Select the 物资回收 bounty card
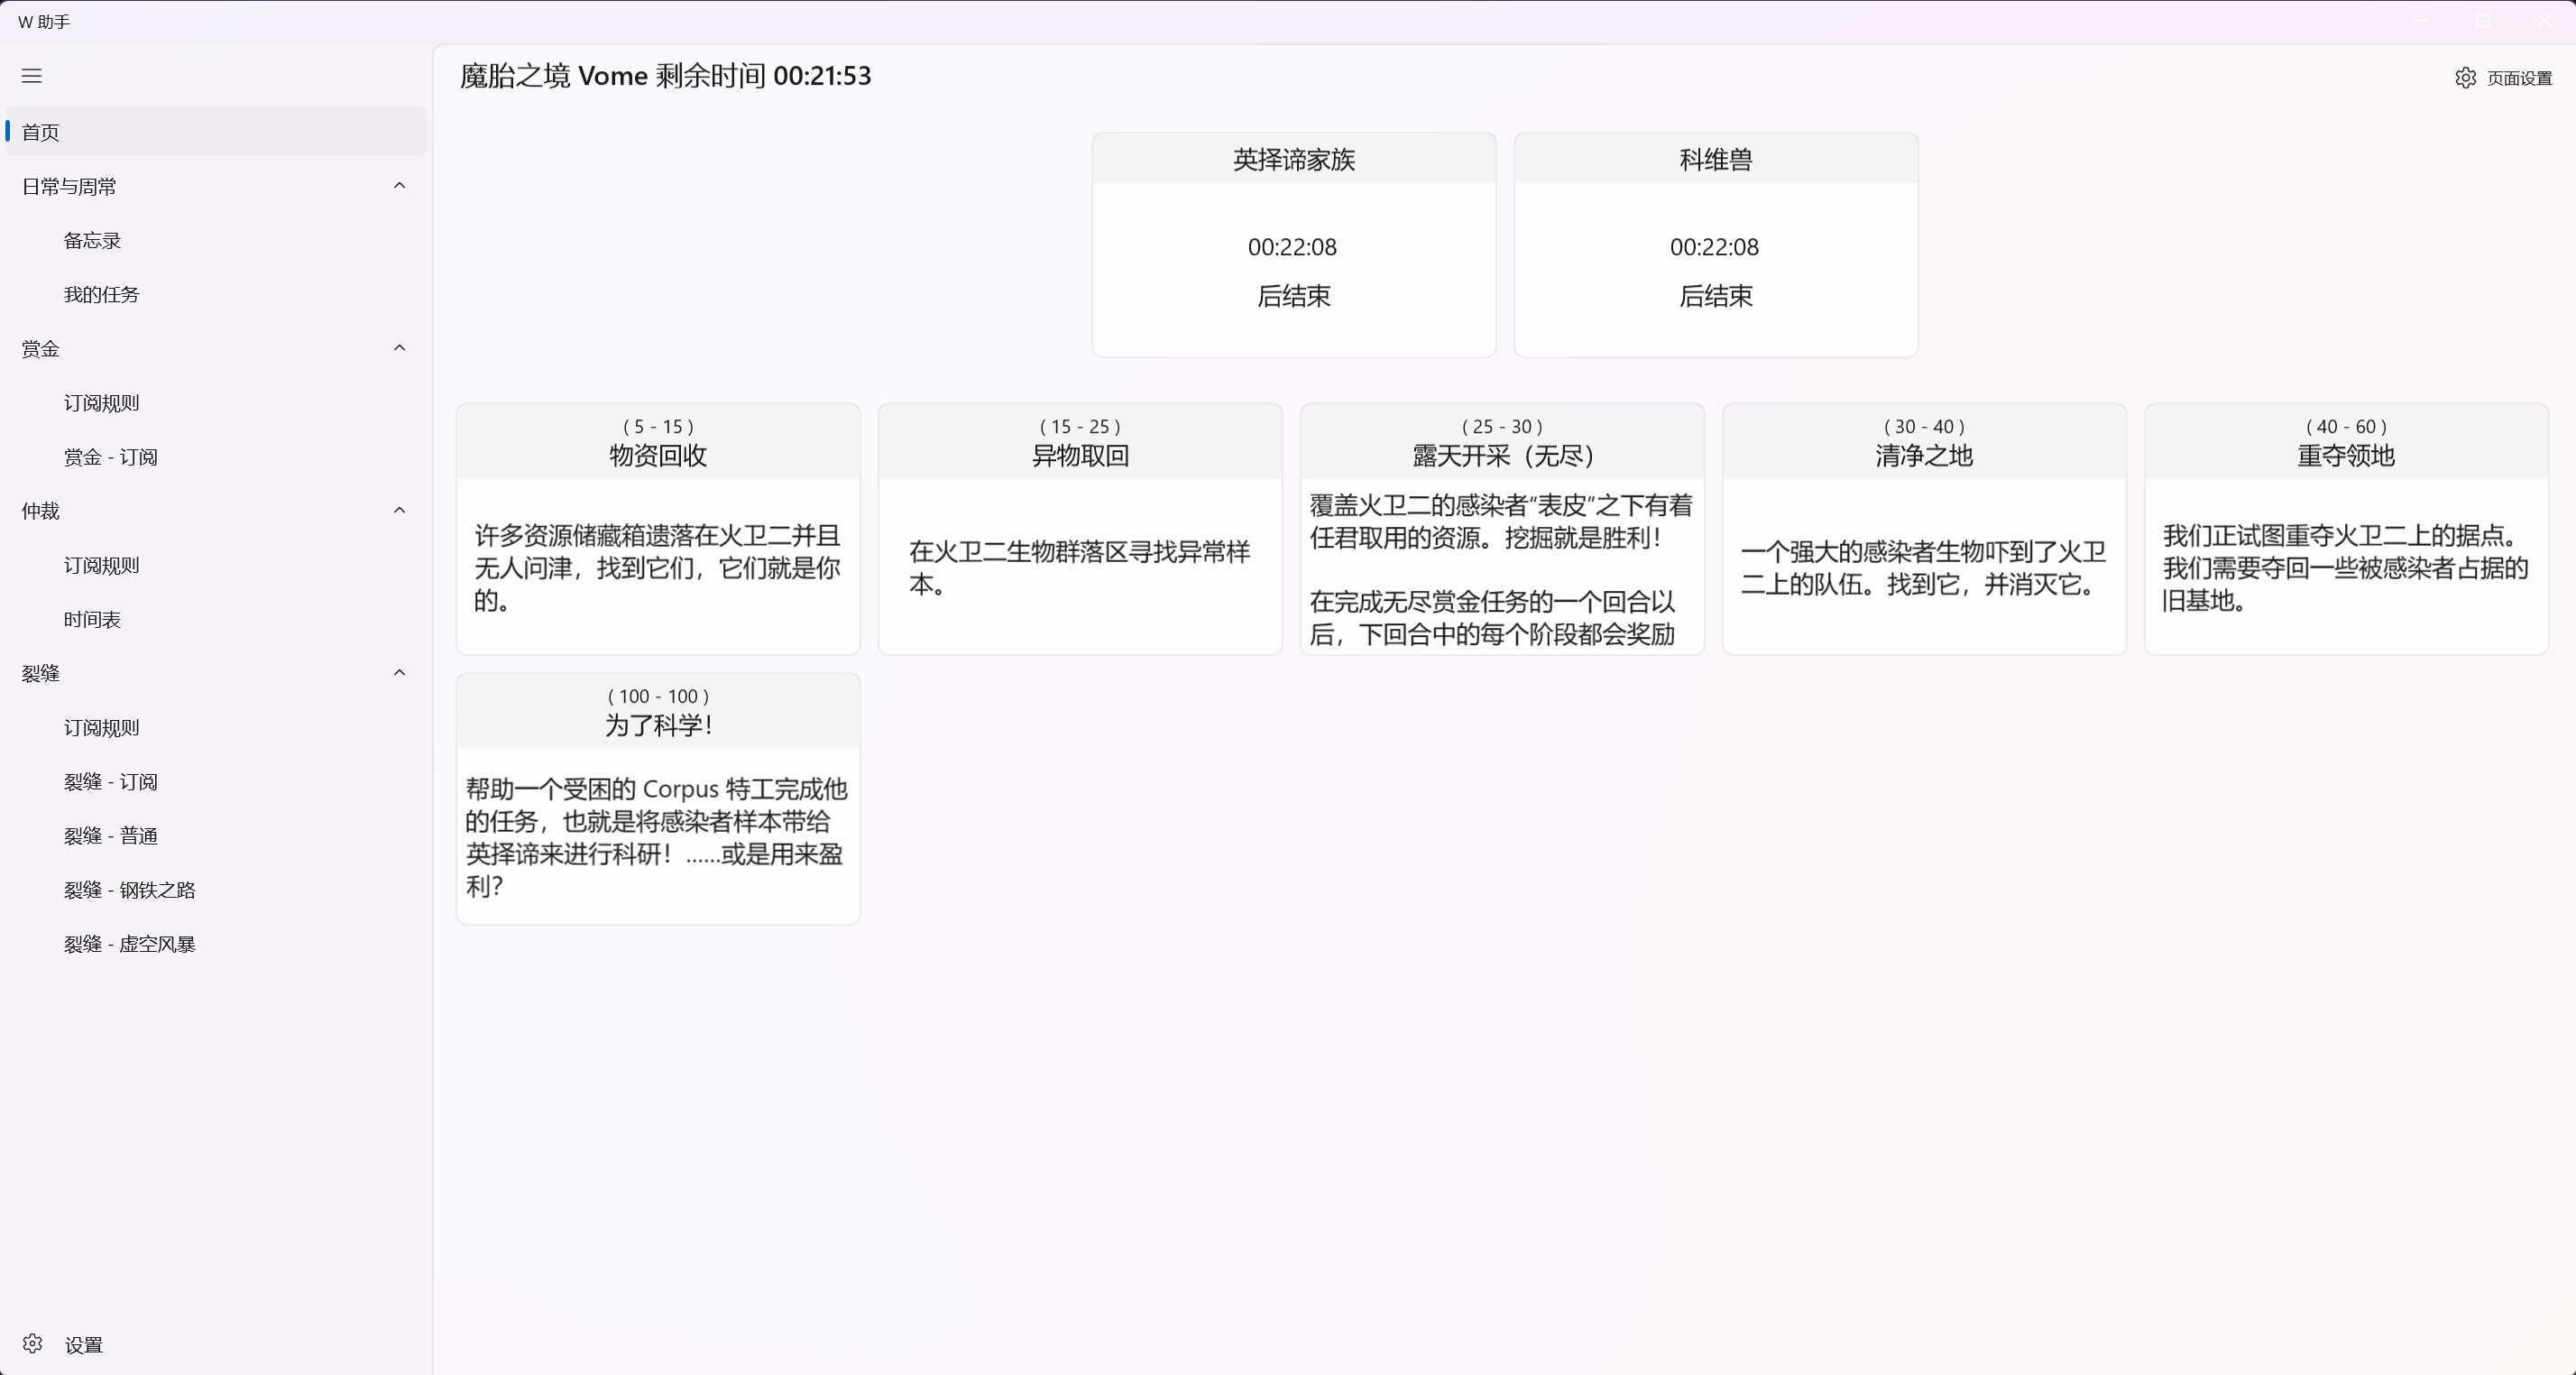 pos(657,528)
